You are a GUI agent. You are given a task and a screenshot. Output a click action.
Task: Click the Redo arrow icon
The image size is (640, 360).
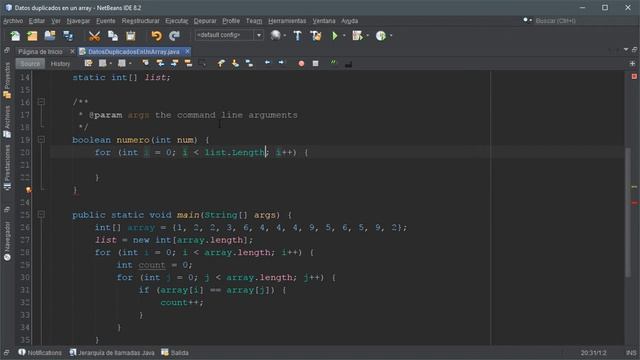(174, 36)
